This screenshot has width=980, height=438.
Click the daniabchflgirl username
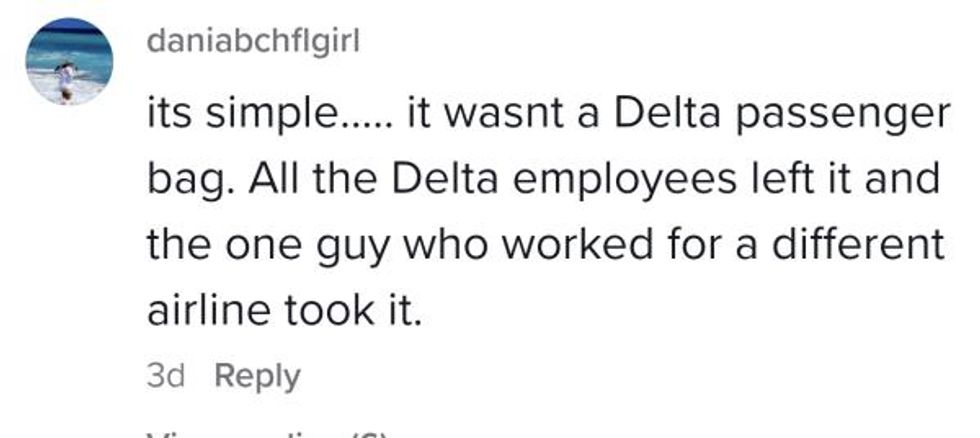252,42
